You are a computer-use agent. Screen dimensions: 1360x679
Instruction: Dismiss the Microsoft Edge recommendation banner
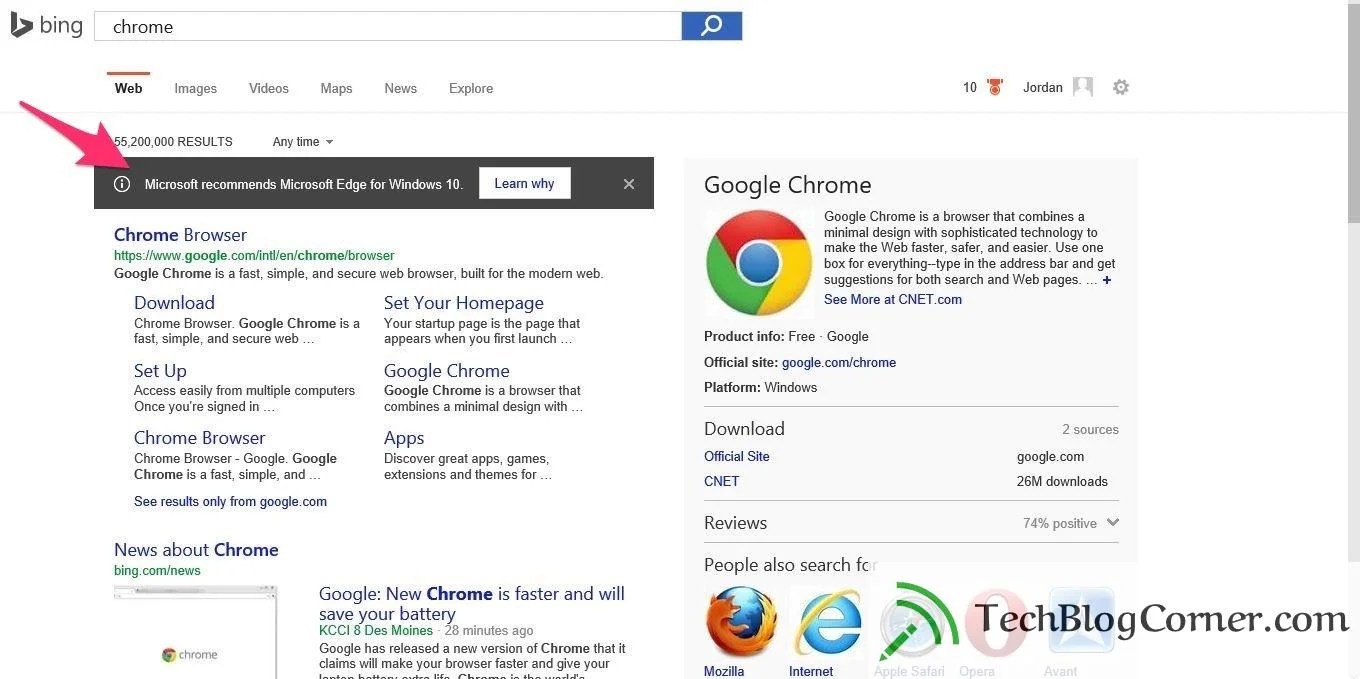[629, 184]
